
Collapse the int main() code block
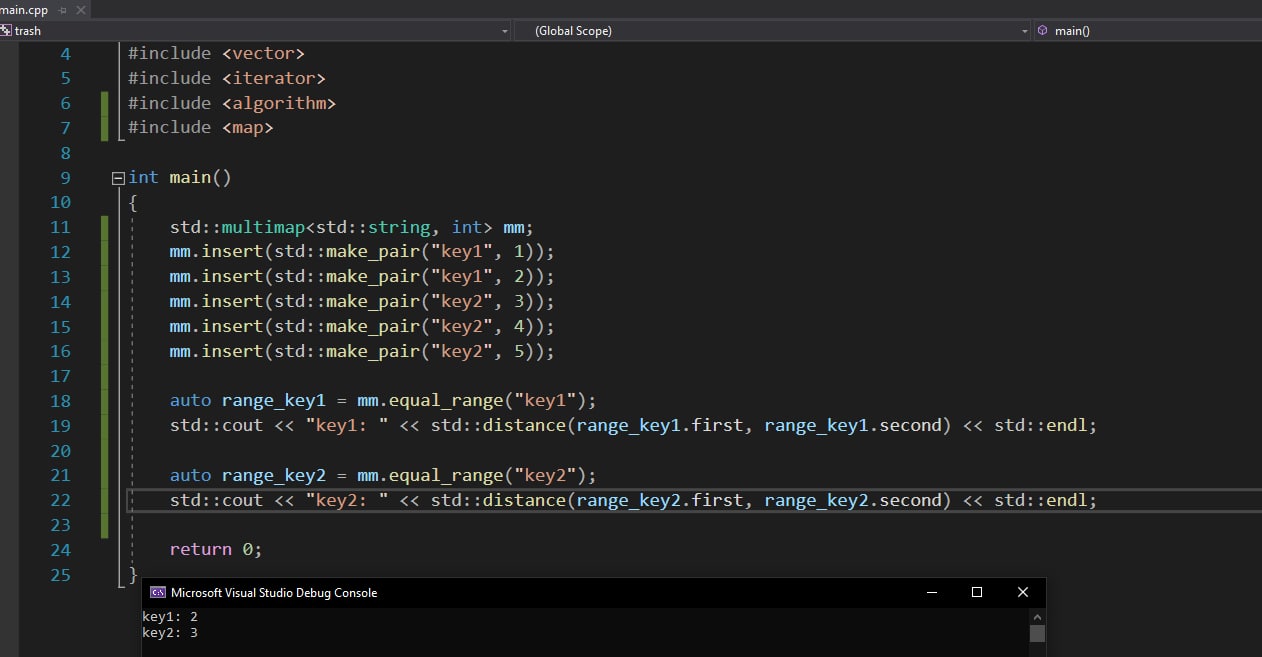click(x=119, y=178)
